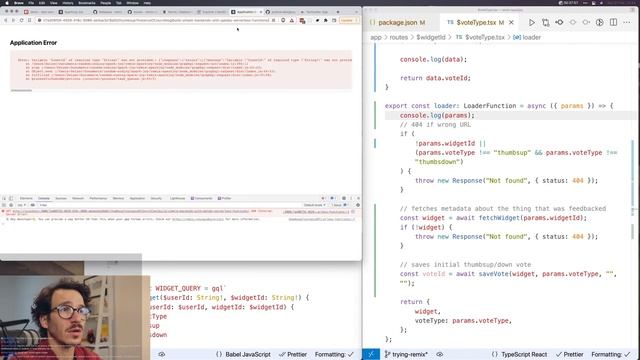Open the console 'top' context dropdown

pos(22,205)
